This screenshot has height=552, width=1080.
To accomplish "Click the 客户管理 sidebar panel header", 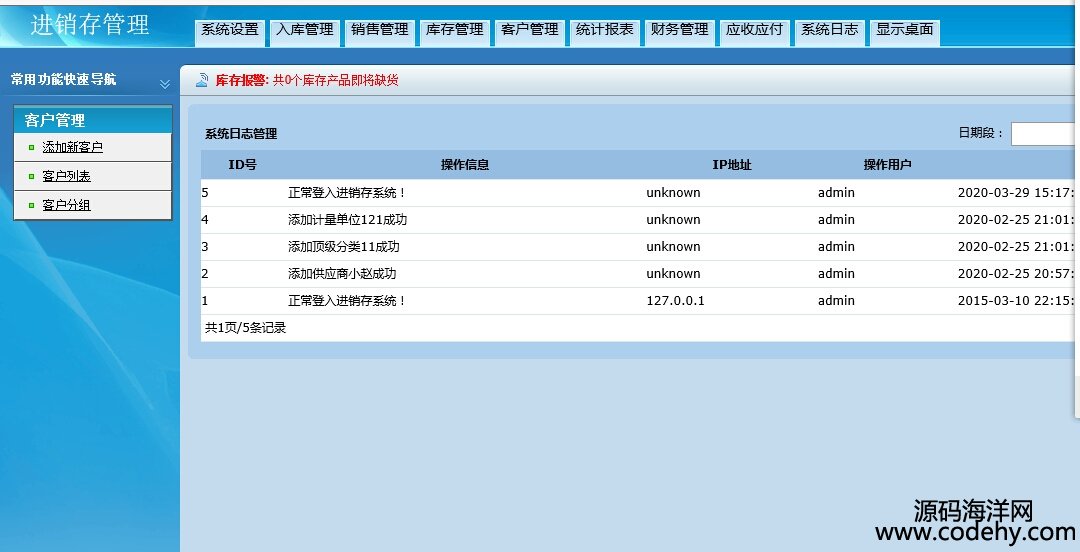I will (x=93, y=120).
